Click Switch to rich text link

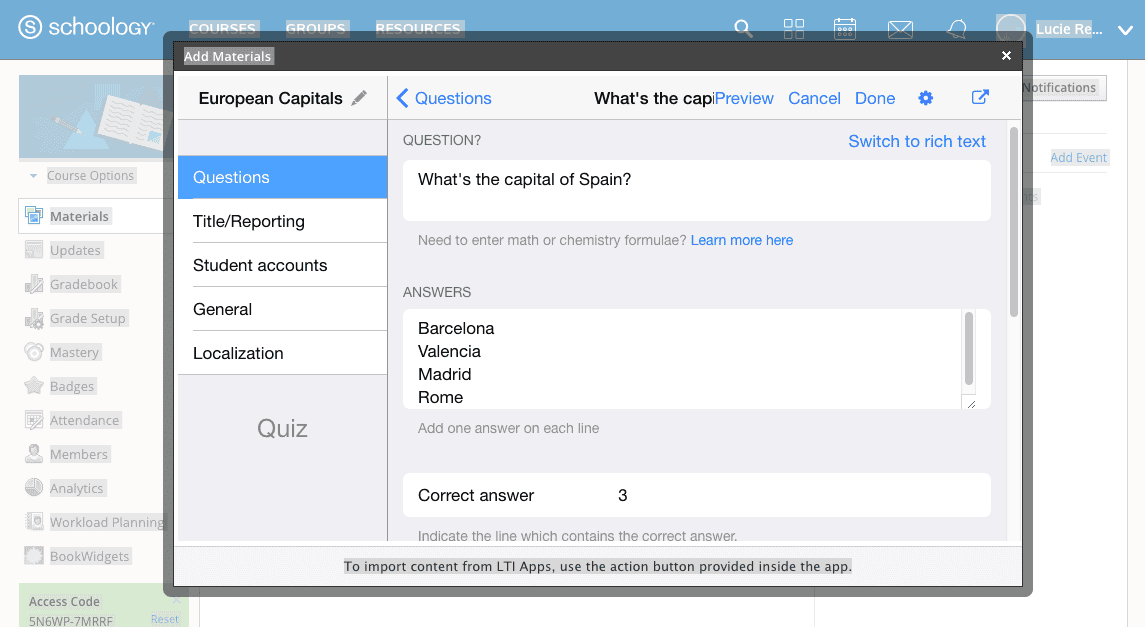pos(916,142)
